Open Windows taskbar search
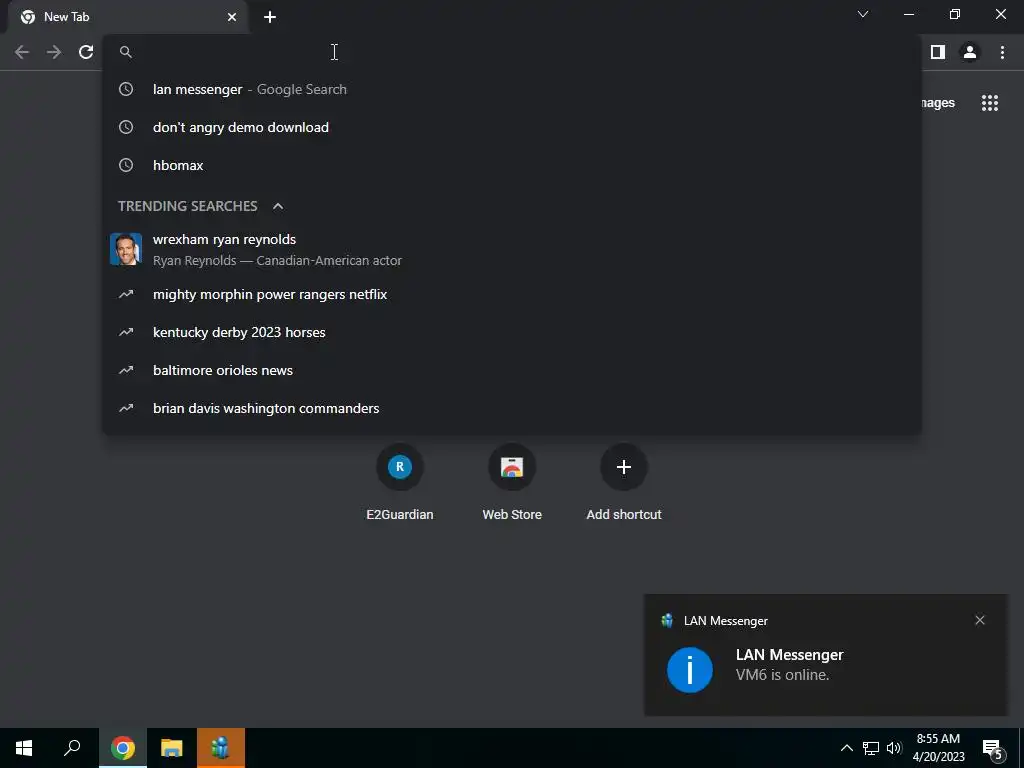 [x=72, y=748]
